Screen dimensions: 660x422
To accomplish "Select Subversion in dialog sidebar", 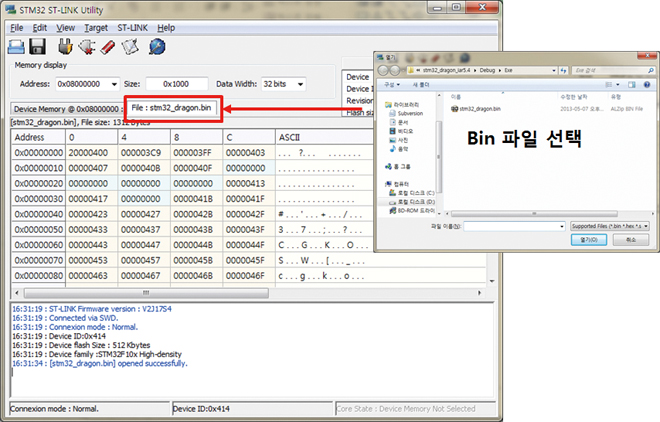I will [x=407, y=113].
